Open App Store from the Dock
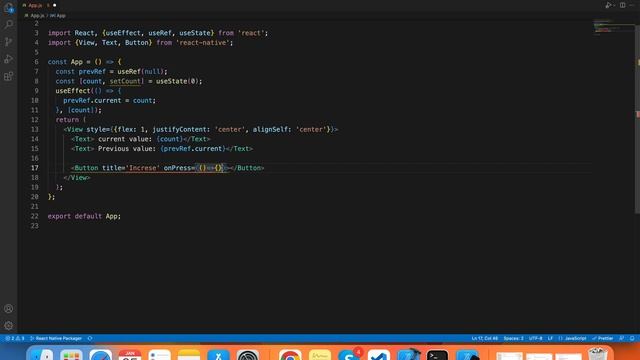640x360 pixels. [218, 354]
